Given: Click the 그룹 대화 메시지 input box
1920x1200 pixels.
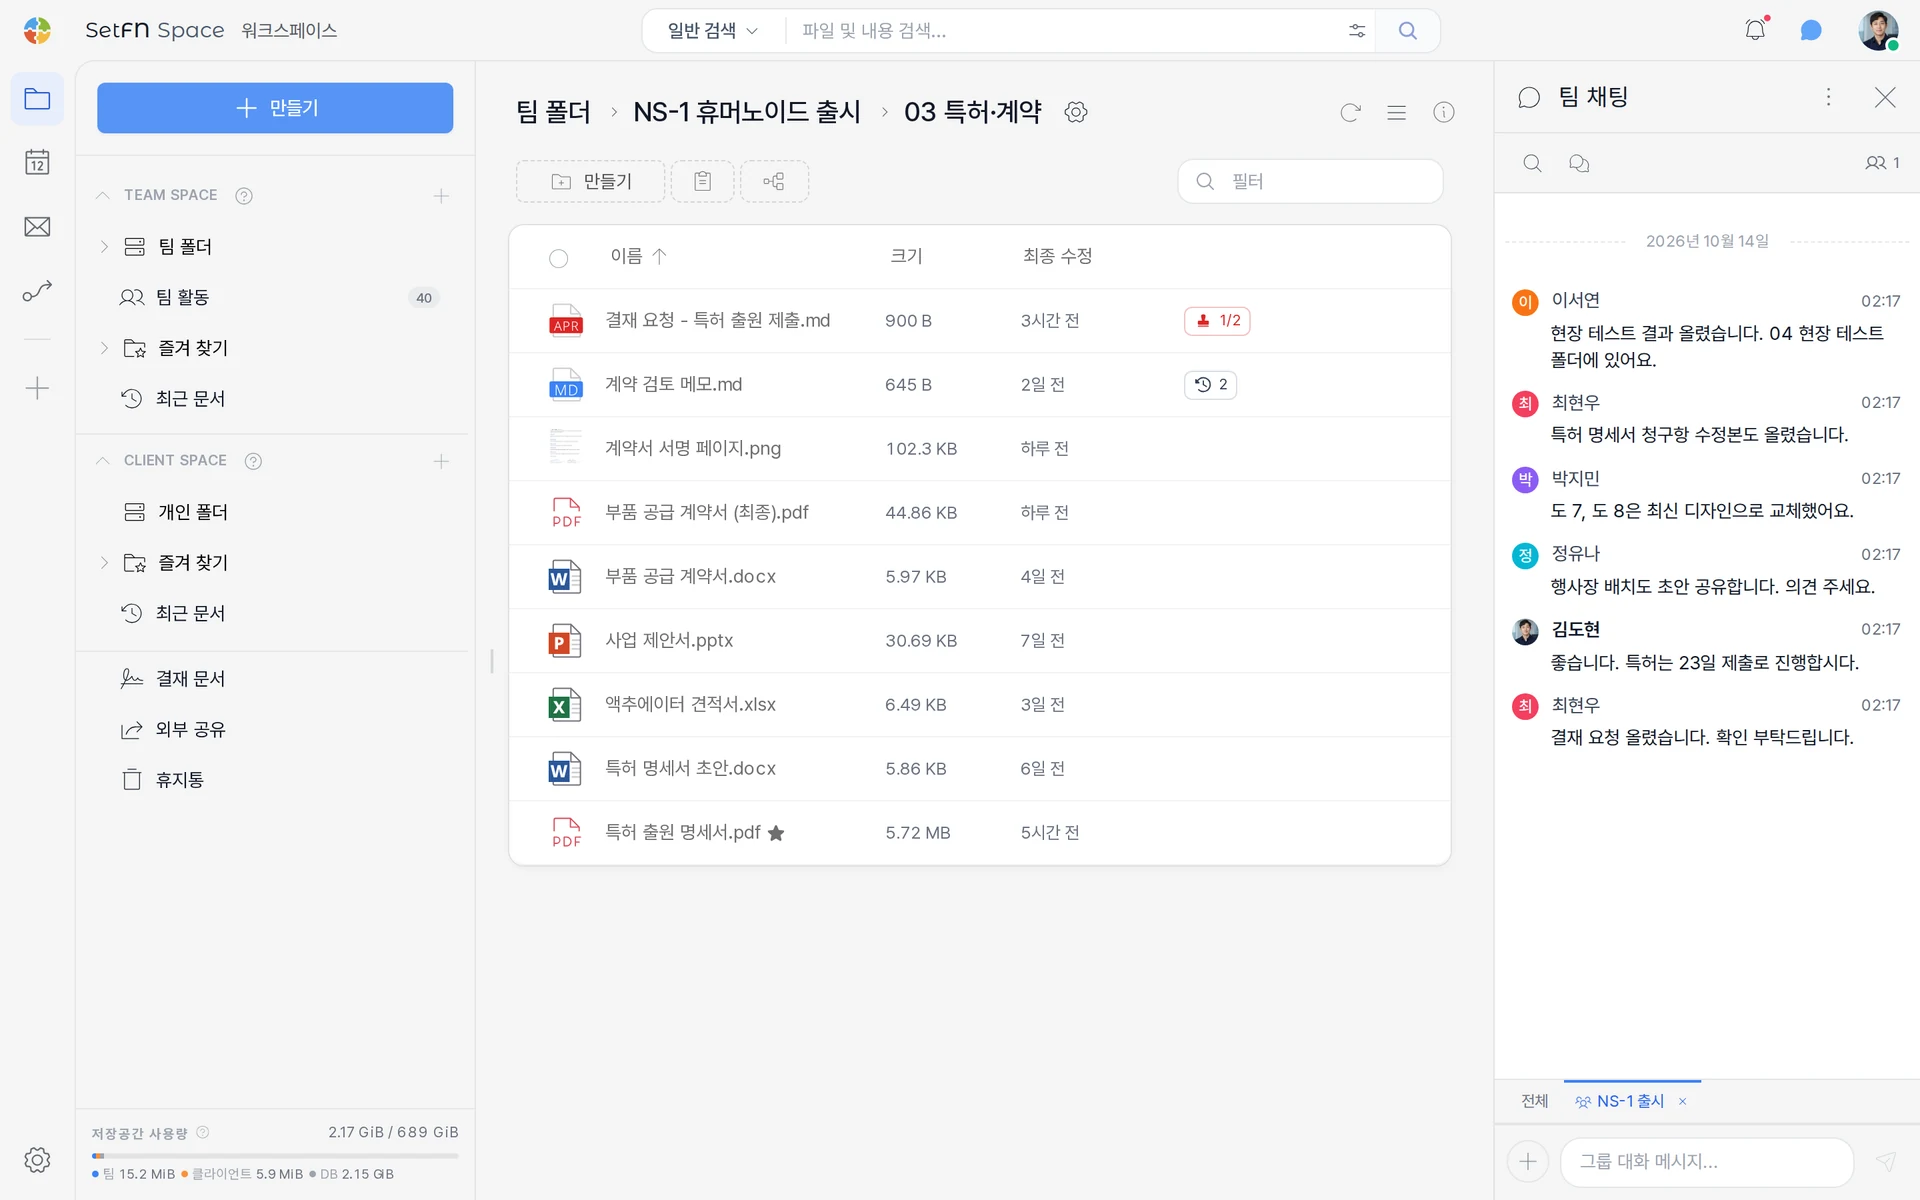Looking at the screenshot, I should click(x=1707, y=1162).
